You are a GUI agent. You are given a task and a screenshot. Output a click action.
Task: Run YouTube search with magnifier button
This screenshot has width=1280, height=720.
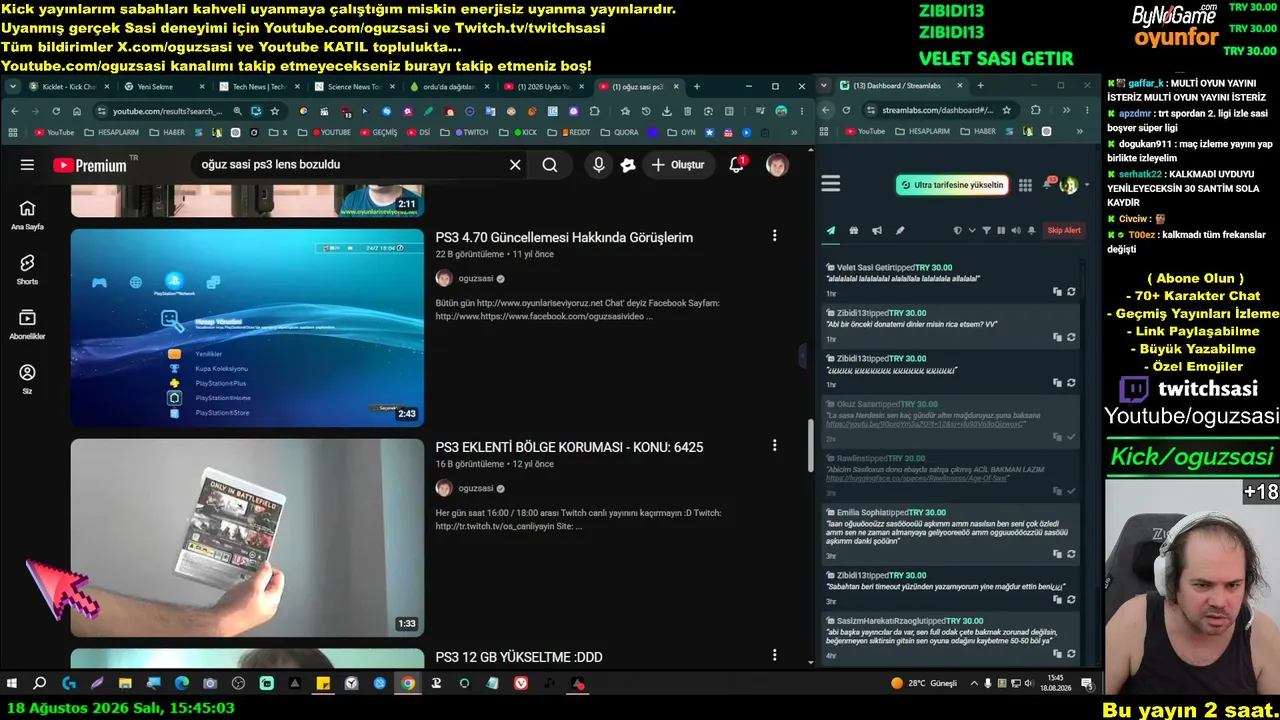tap(550, 165)
